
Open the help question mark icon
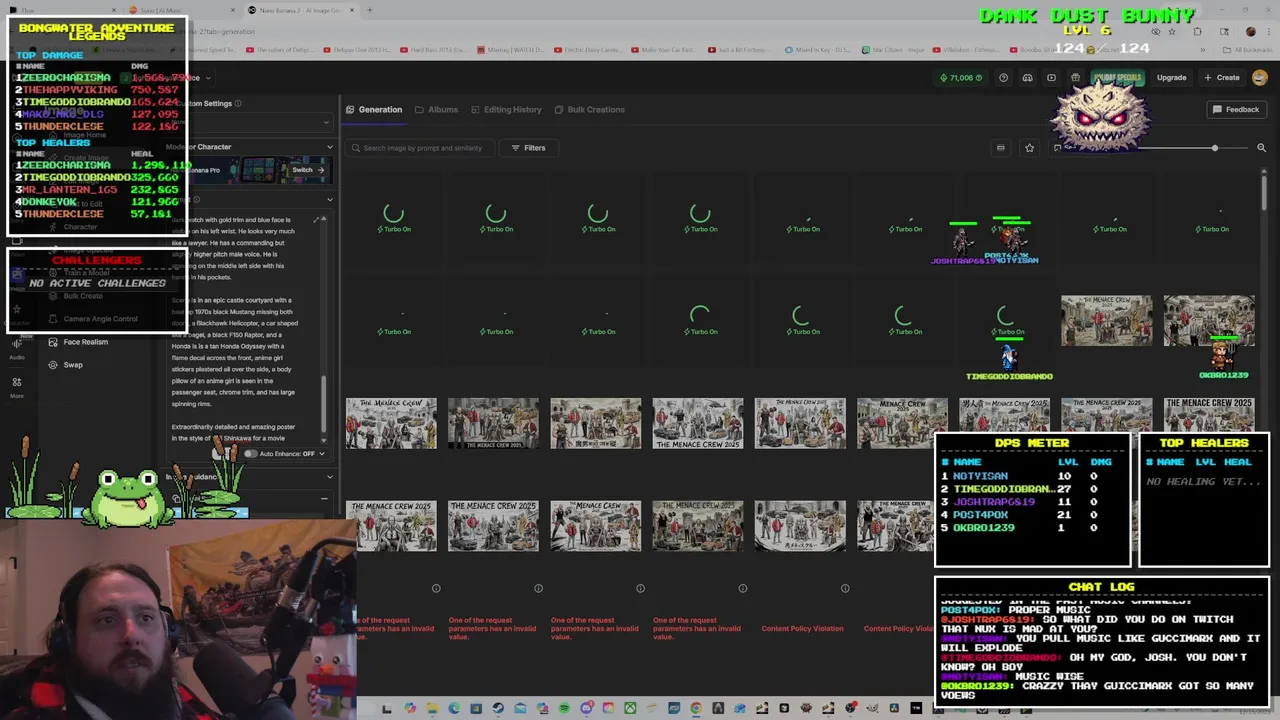(1003, 77)
